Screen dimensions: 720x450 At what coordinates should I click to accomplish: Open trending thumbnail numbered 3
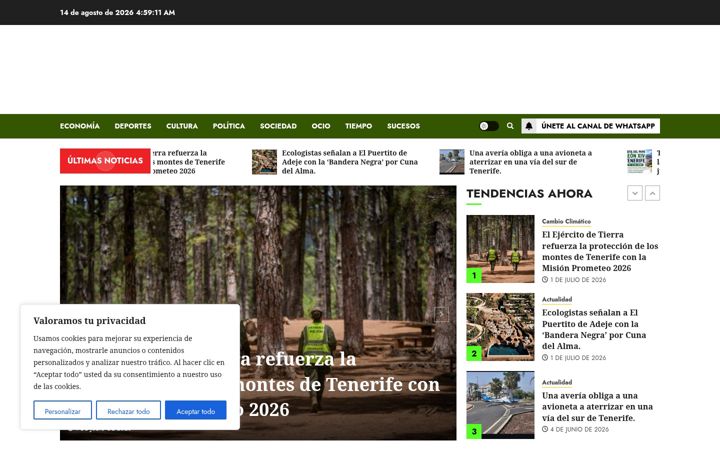pos(500,405)
